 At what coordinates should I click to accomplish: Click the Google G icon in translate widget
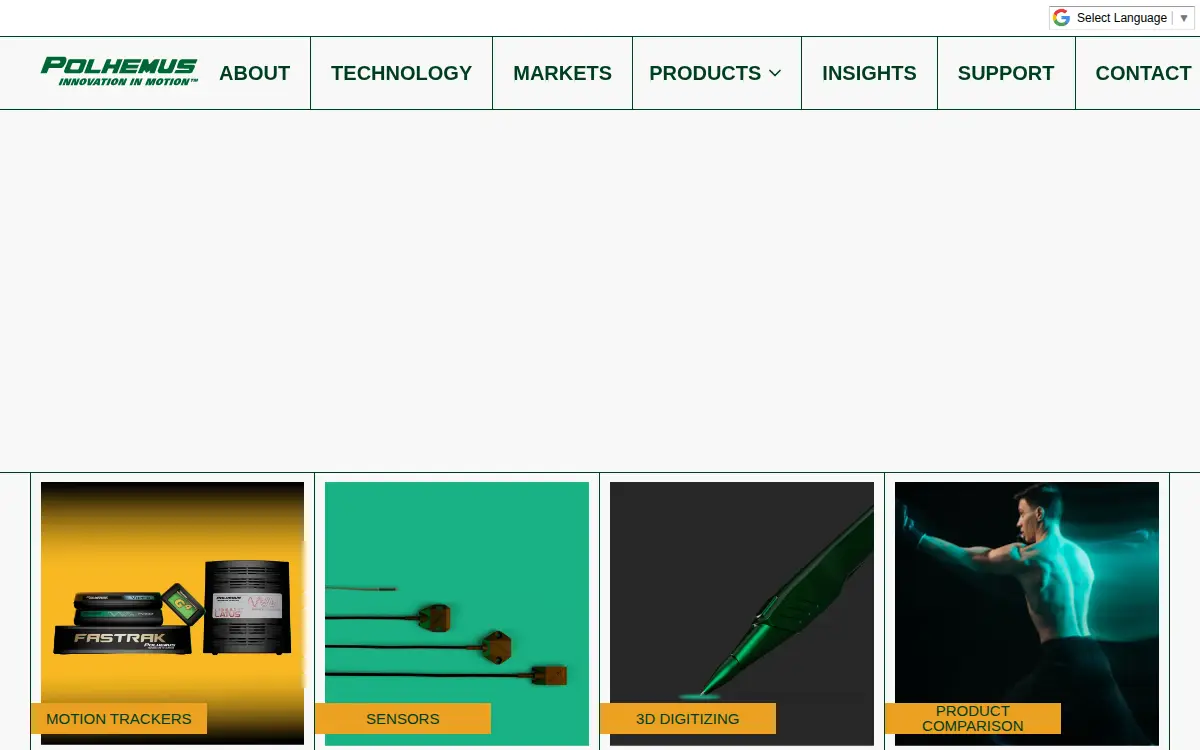pyautogui.click(x=1061, y=18)
